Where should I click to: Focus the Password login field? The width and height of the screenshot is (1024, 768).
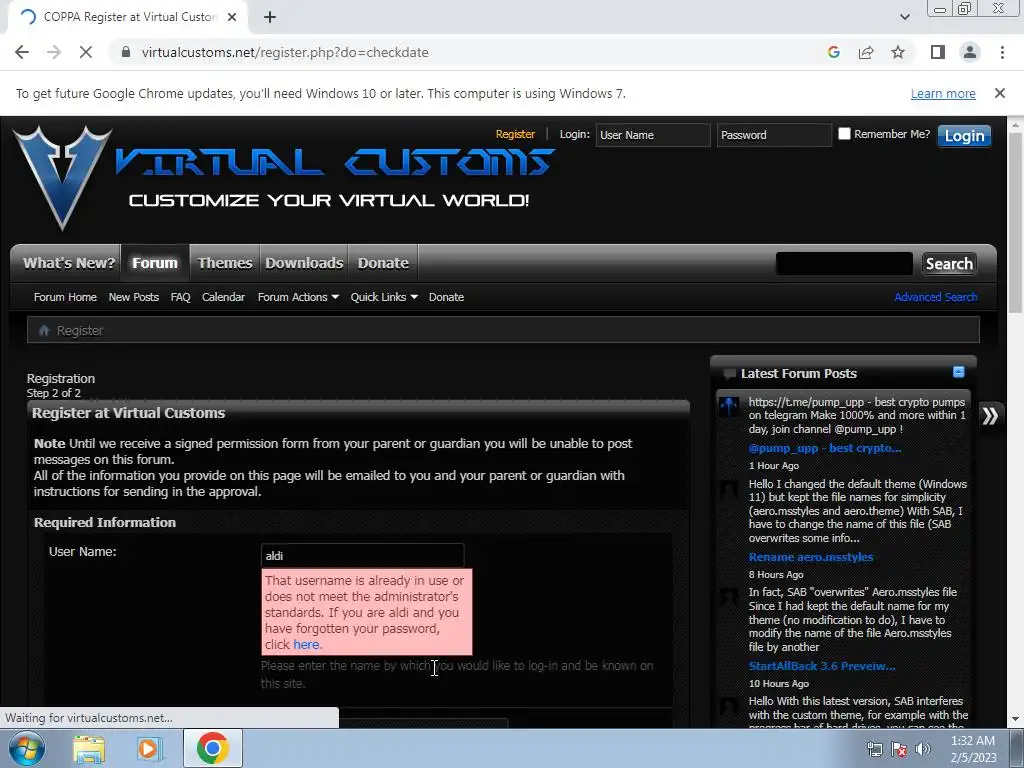[774, 135]
